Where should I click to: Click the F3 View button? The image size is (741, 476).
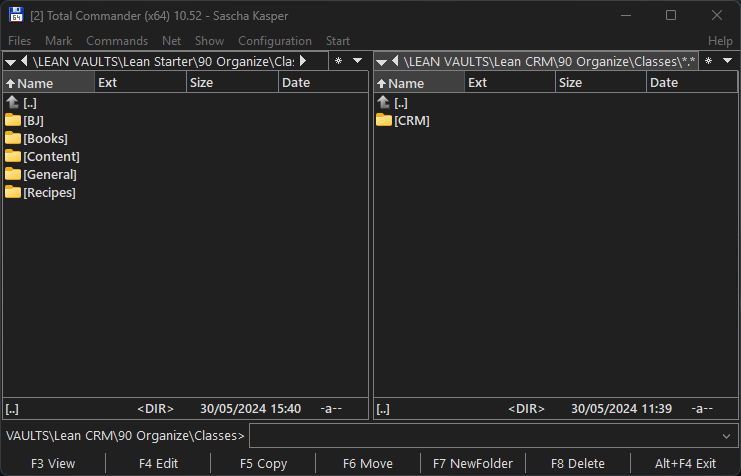53,464
